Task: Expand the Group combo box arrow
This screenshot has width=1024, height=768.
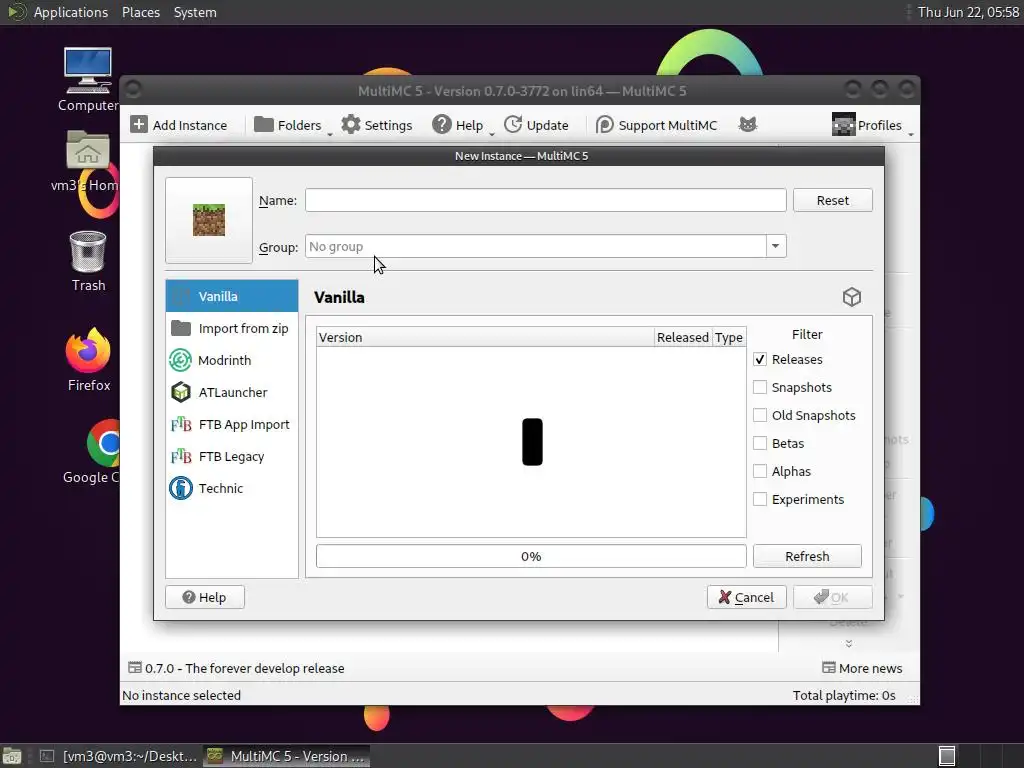Action: pos(775,246)
